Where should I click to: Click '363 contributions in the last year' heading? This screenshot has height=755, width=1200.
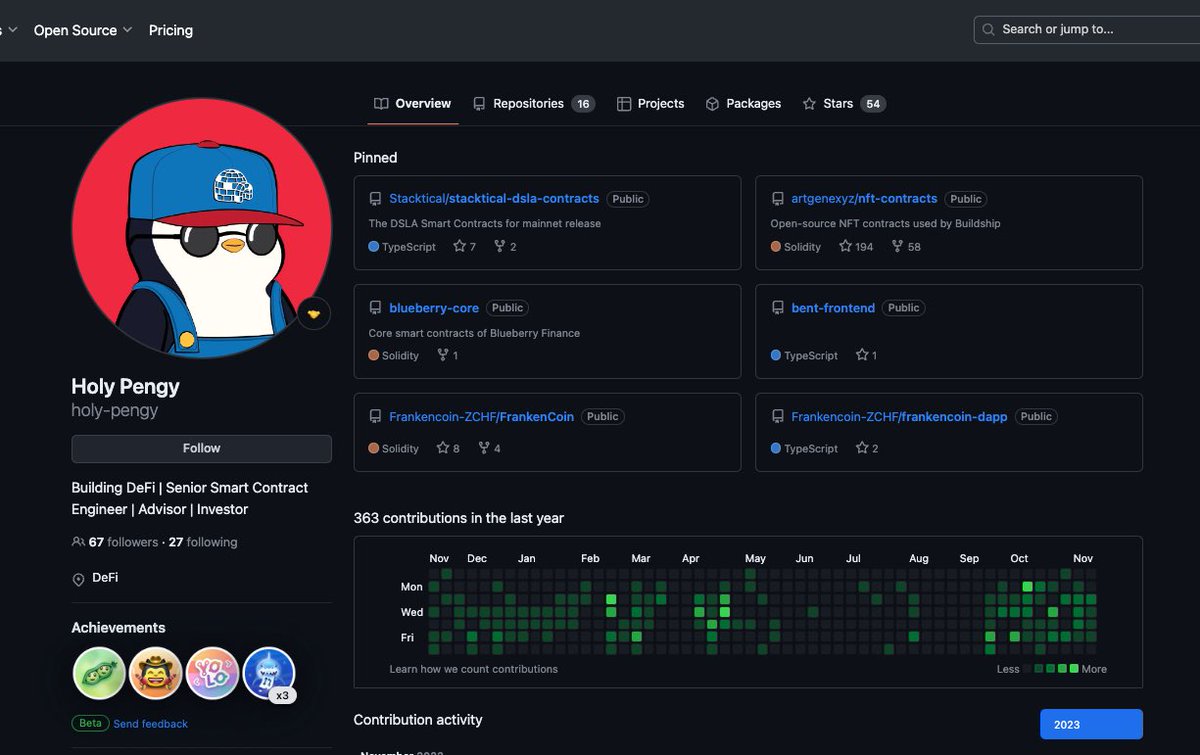tap(459, 518)
